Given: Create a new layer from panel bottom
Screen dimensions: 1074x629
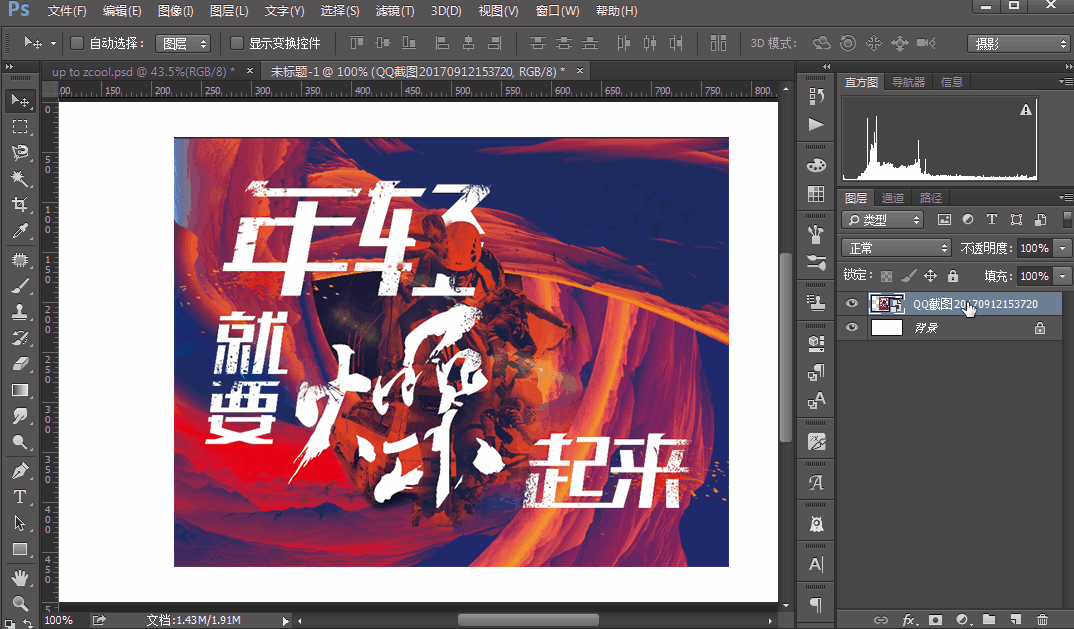Looking at the screenshot, I should click(x=1016, y=619).
